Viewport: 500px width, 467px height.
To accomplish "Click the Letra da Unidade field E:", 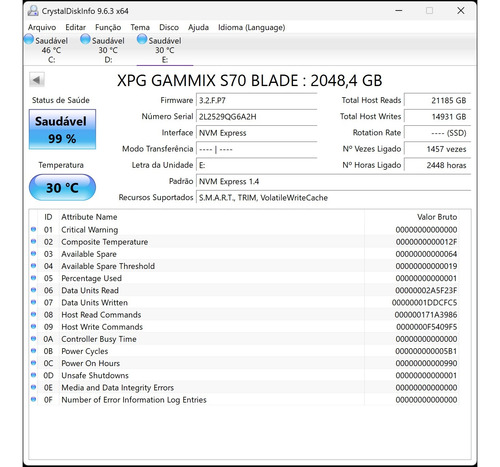I will pos(256,165).
